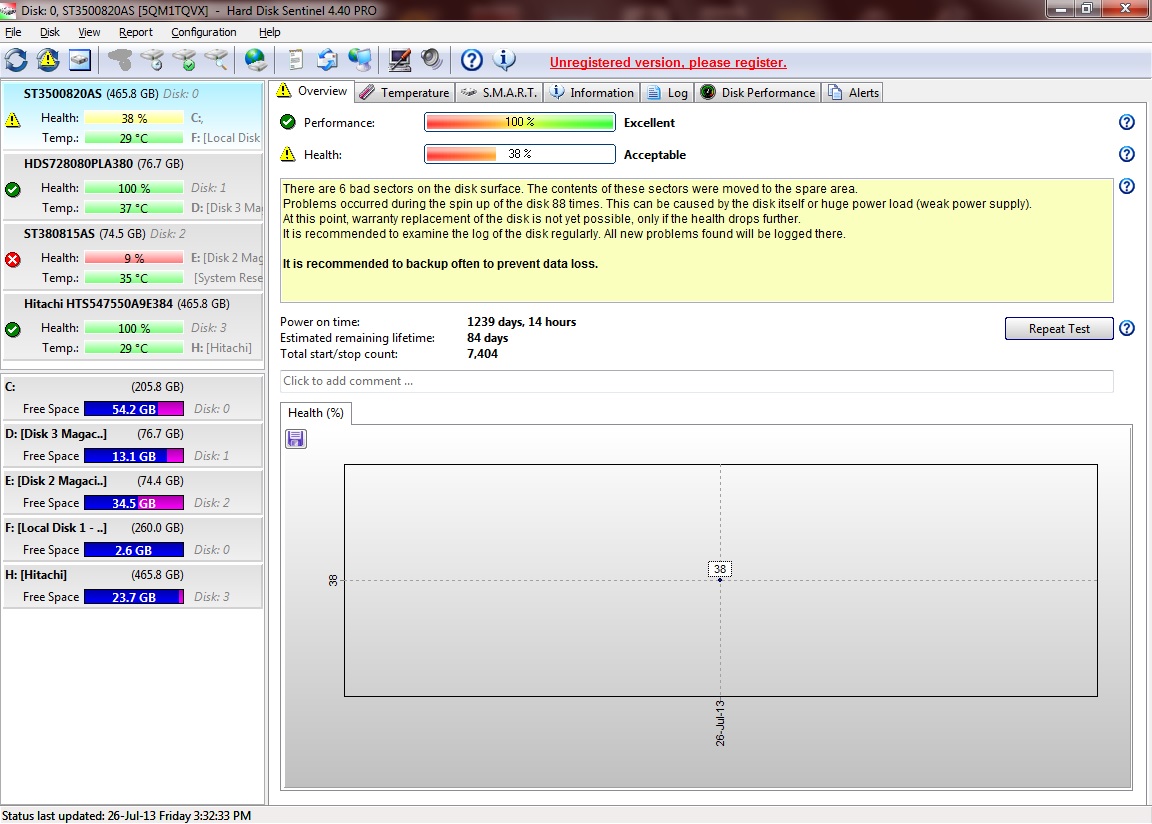This screenshot has width=1152, height=824.
Task: Click the send report email icon
Action: [328, 60]
